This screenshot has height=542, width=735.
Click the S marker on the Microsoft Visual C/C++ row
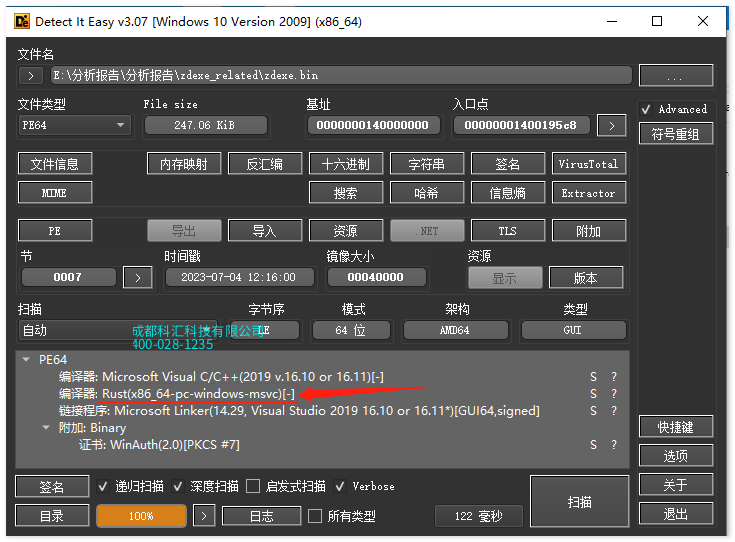point(593,377)
